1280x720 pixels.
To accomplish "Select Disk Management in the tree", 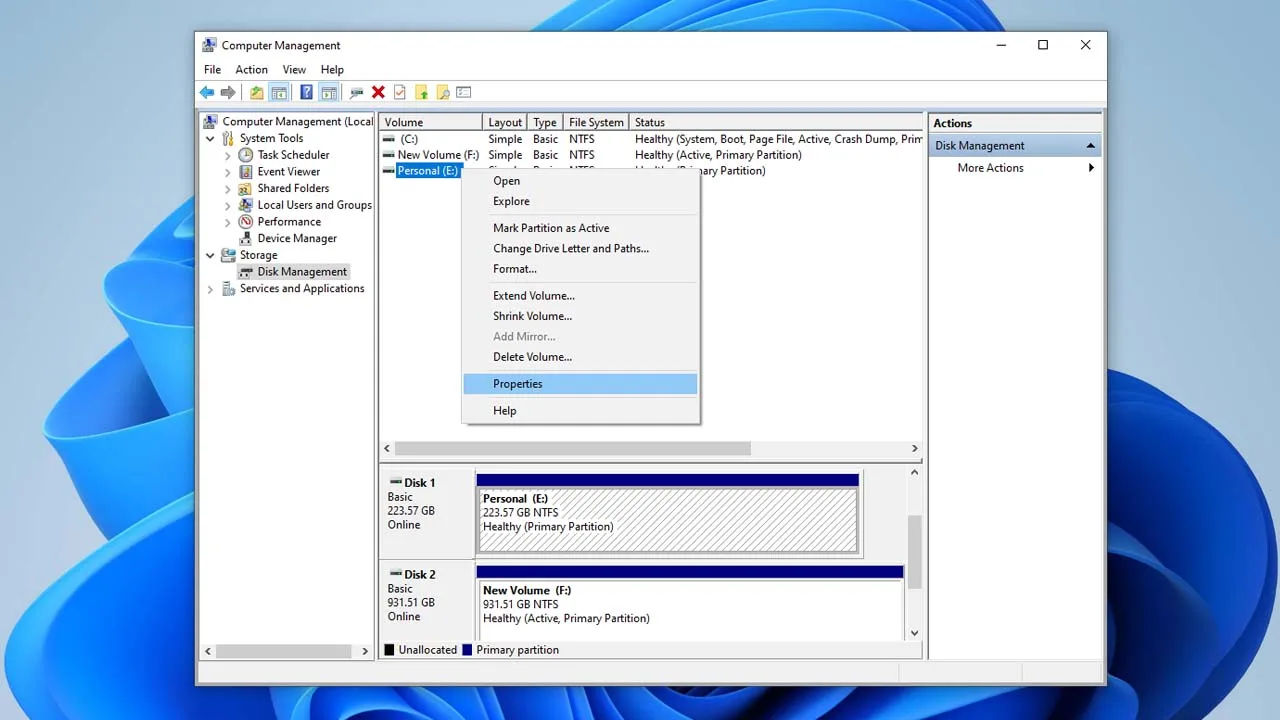I will coord(302,272).
